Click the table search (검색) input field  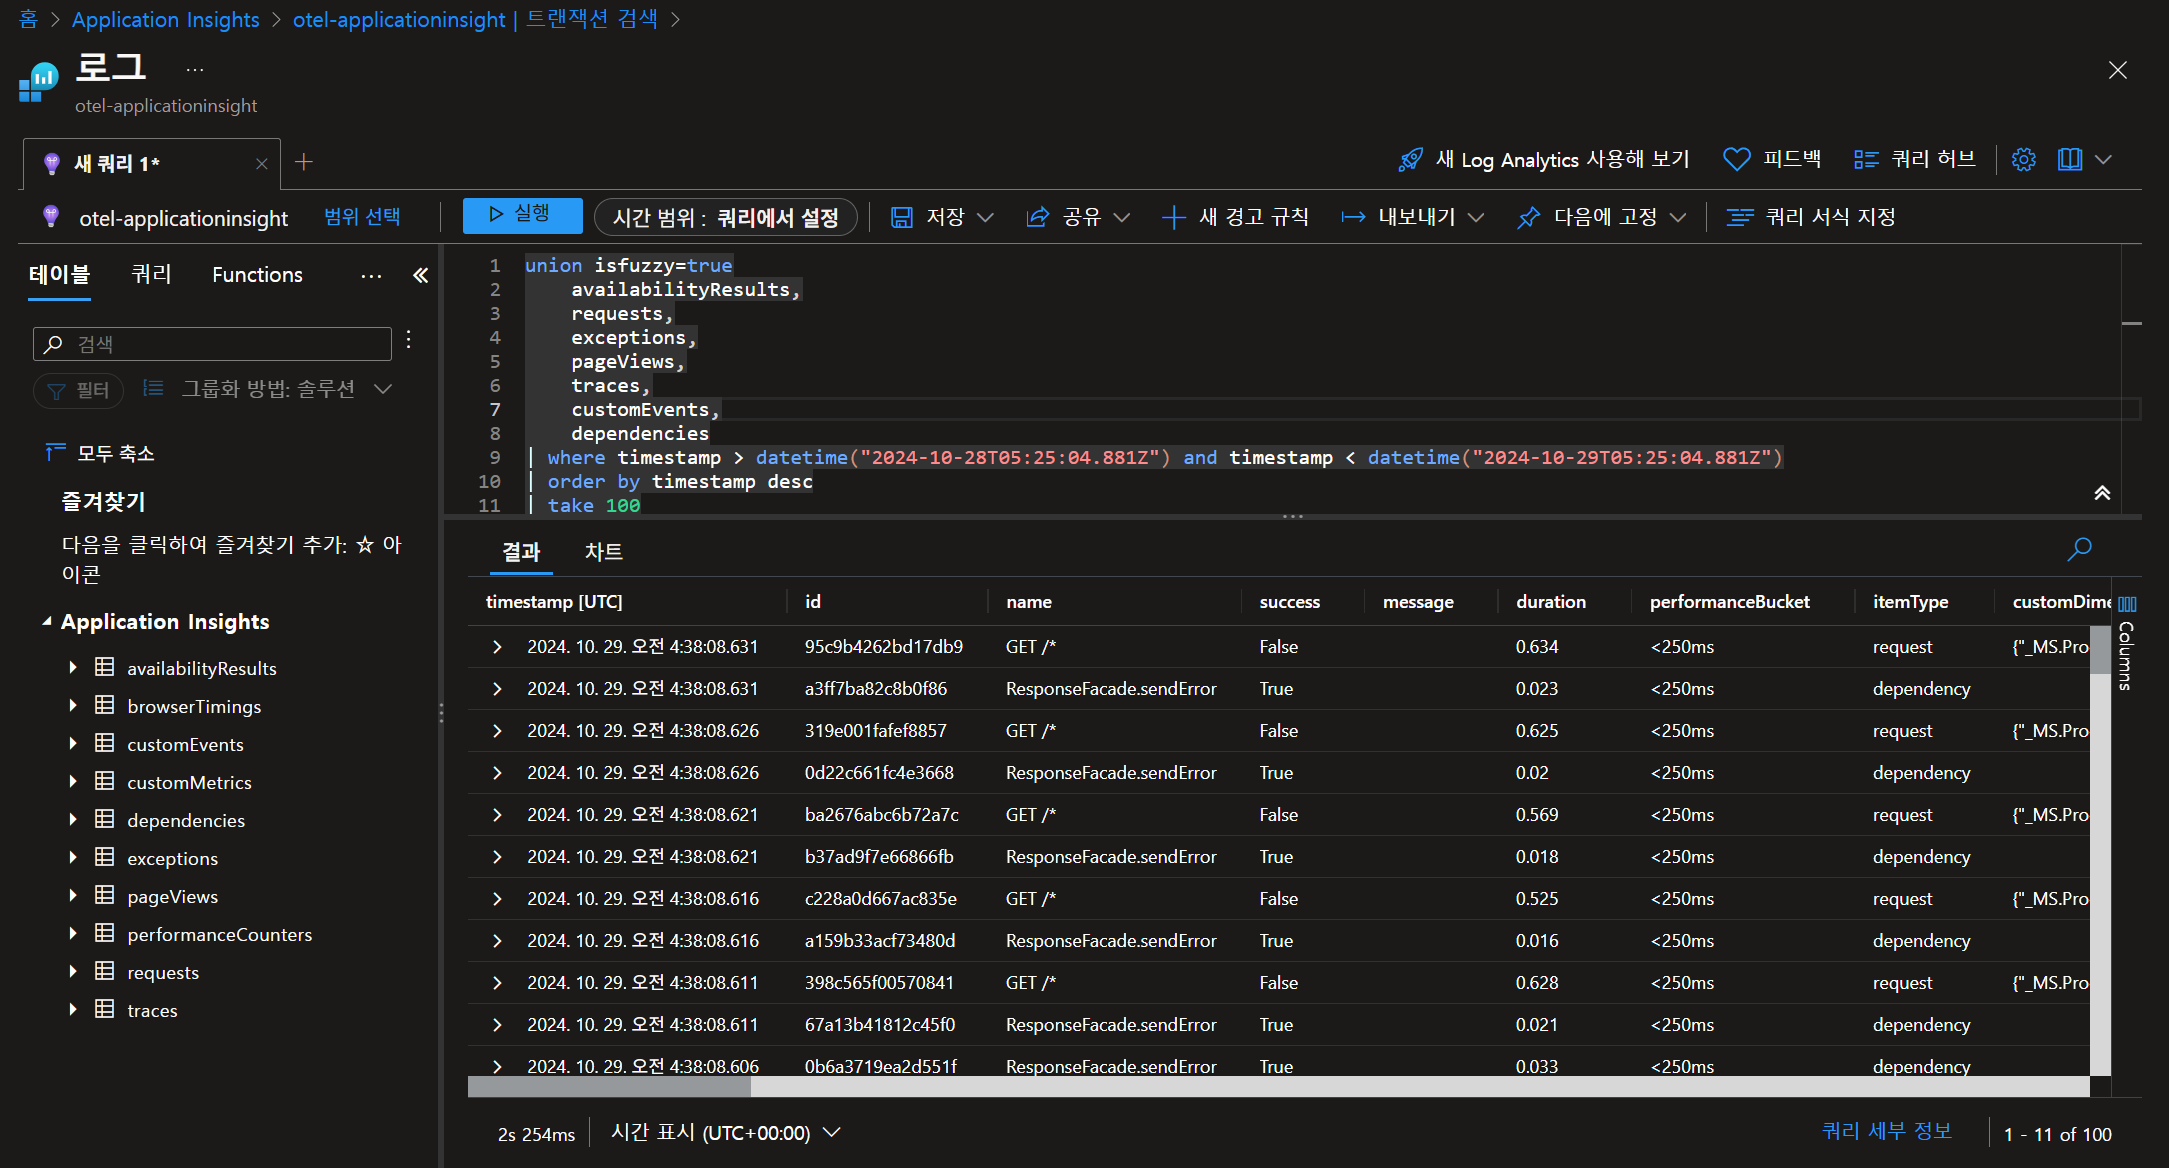(212, 344)
